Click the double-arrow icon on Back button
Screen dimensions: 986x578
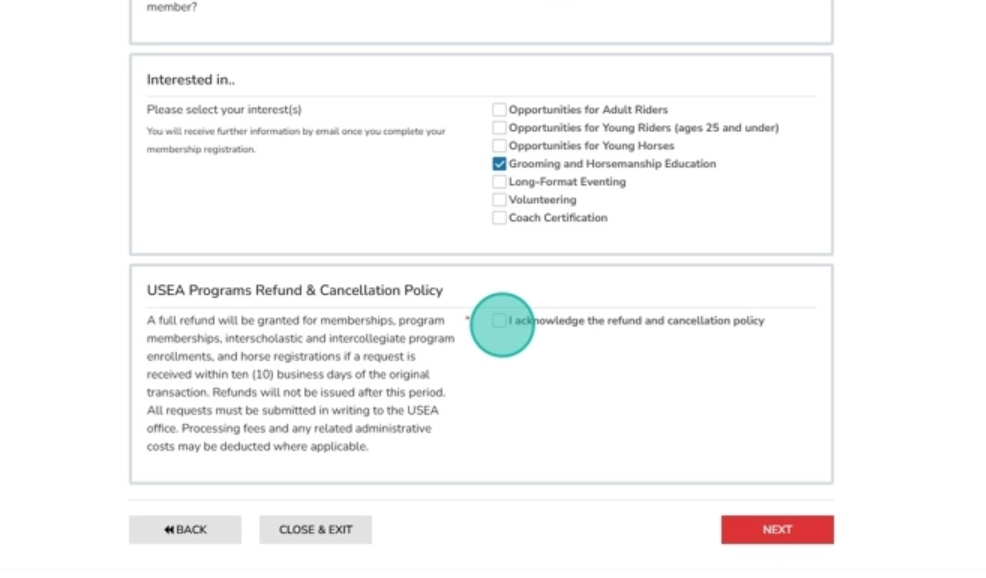click(x=169, y=530)
